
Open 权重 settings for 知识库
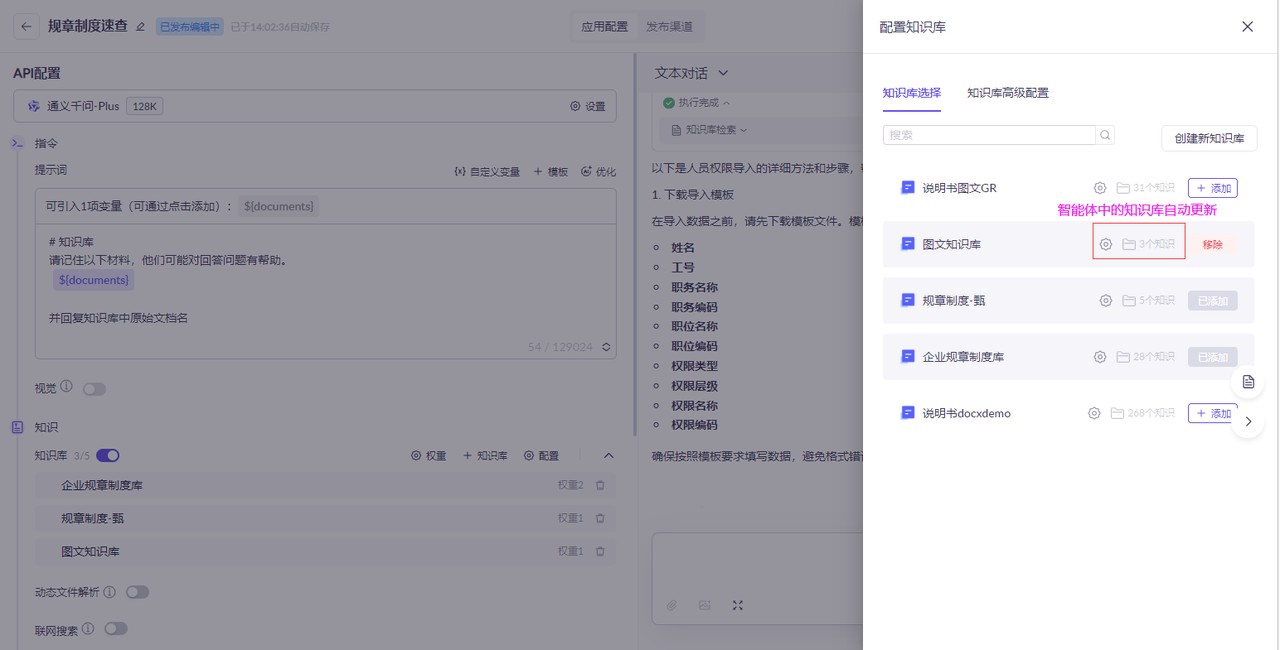(x=428, y=455)
